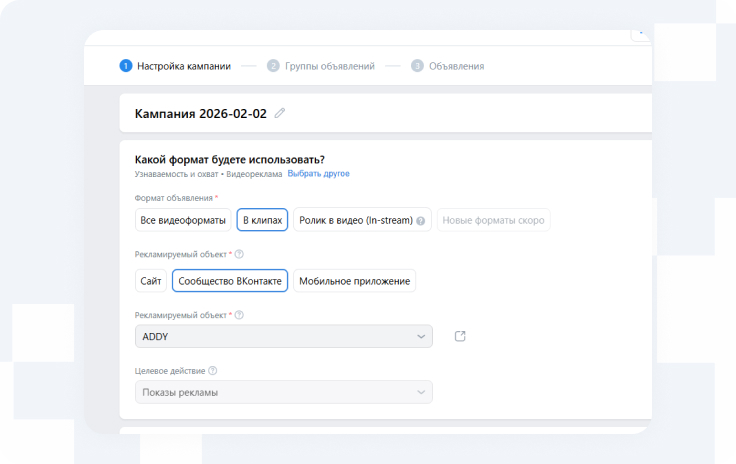Expand the ADDY advertised object dropdown
Image resolution: width=736 pixels, height=464 pixels.
coord(283,337)
